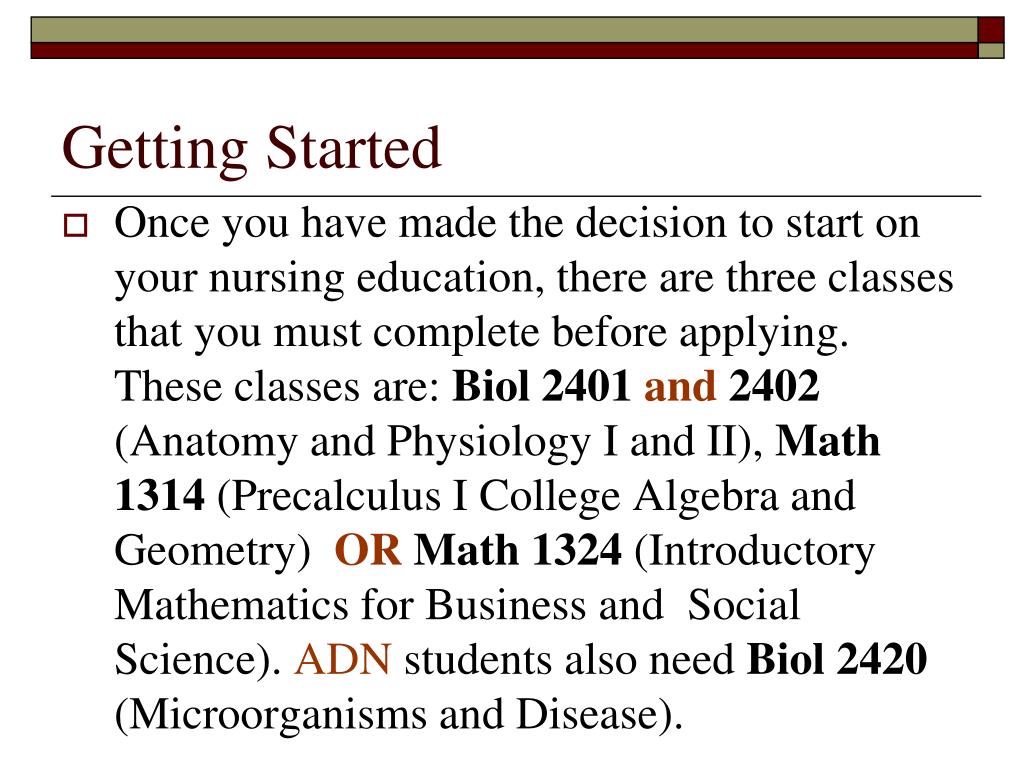This screenshot has height=768, width=1024.
Task: Click the bold "2402" course number
Action: (x=774, y=386)
